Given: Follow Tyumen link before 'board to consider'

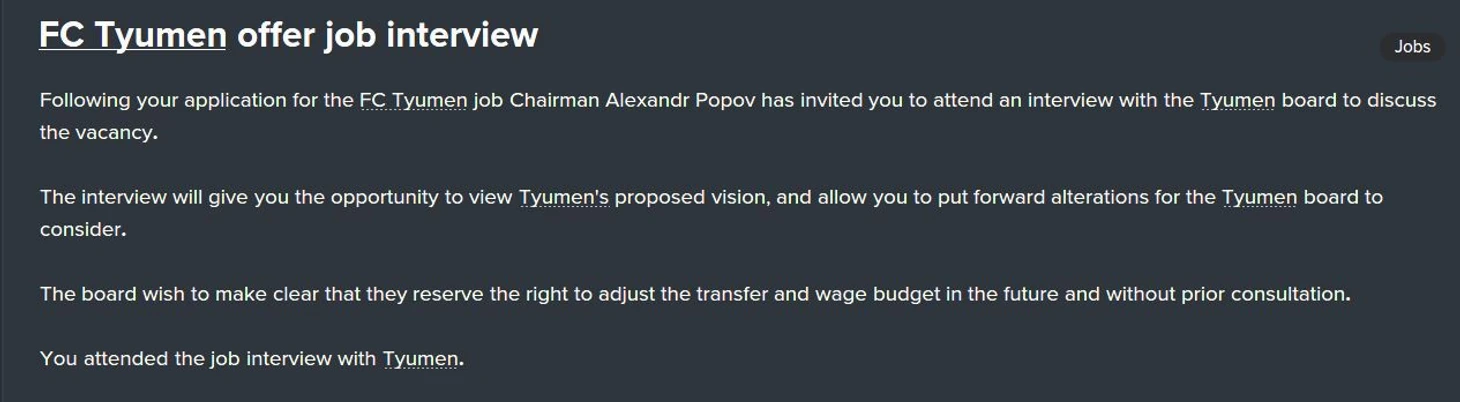Looking at the screenshot, I should click(x=1259, y=197).
